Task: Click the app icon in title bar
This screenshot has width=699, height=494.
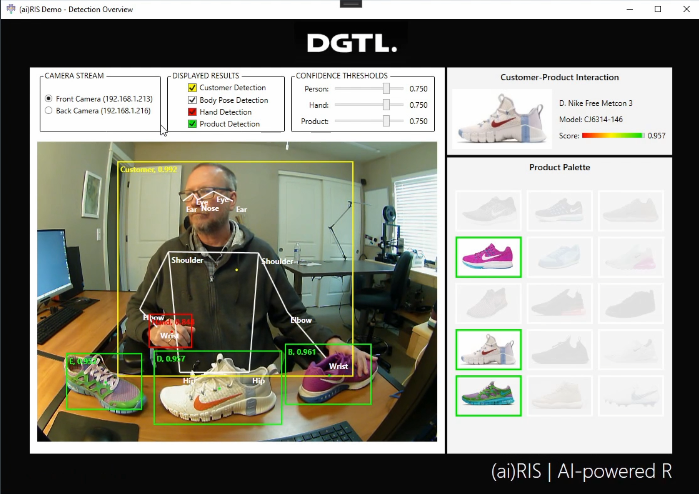Action: pos(9,8)
